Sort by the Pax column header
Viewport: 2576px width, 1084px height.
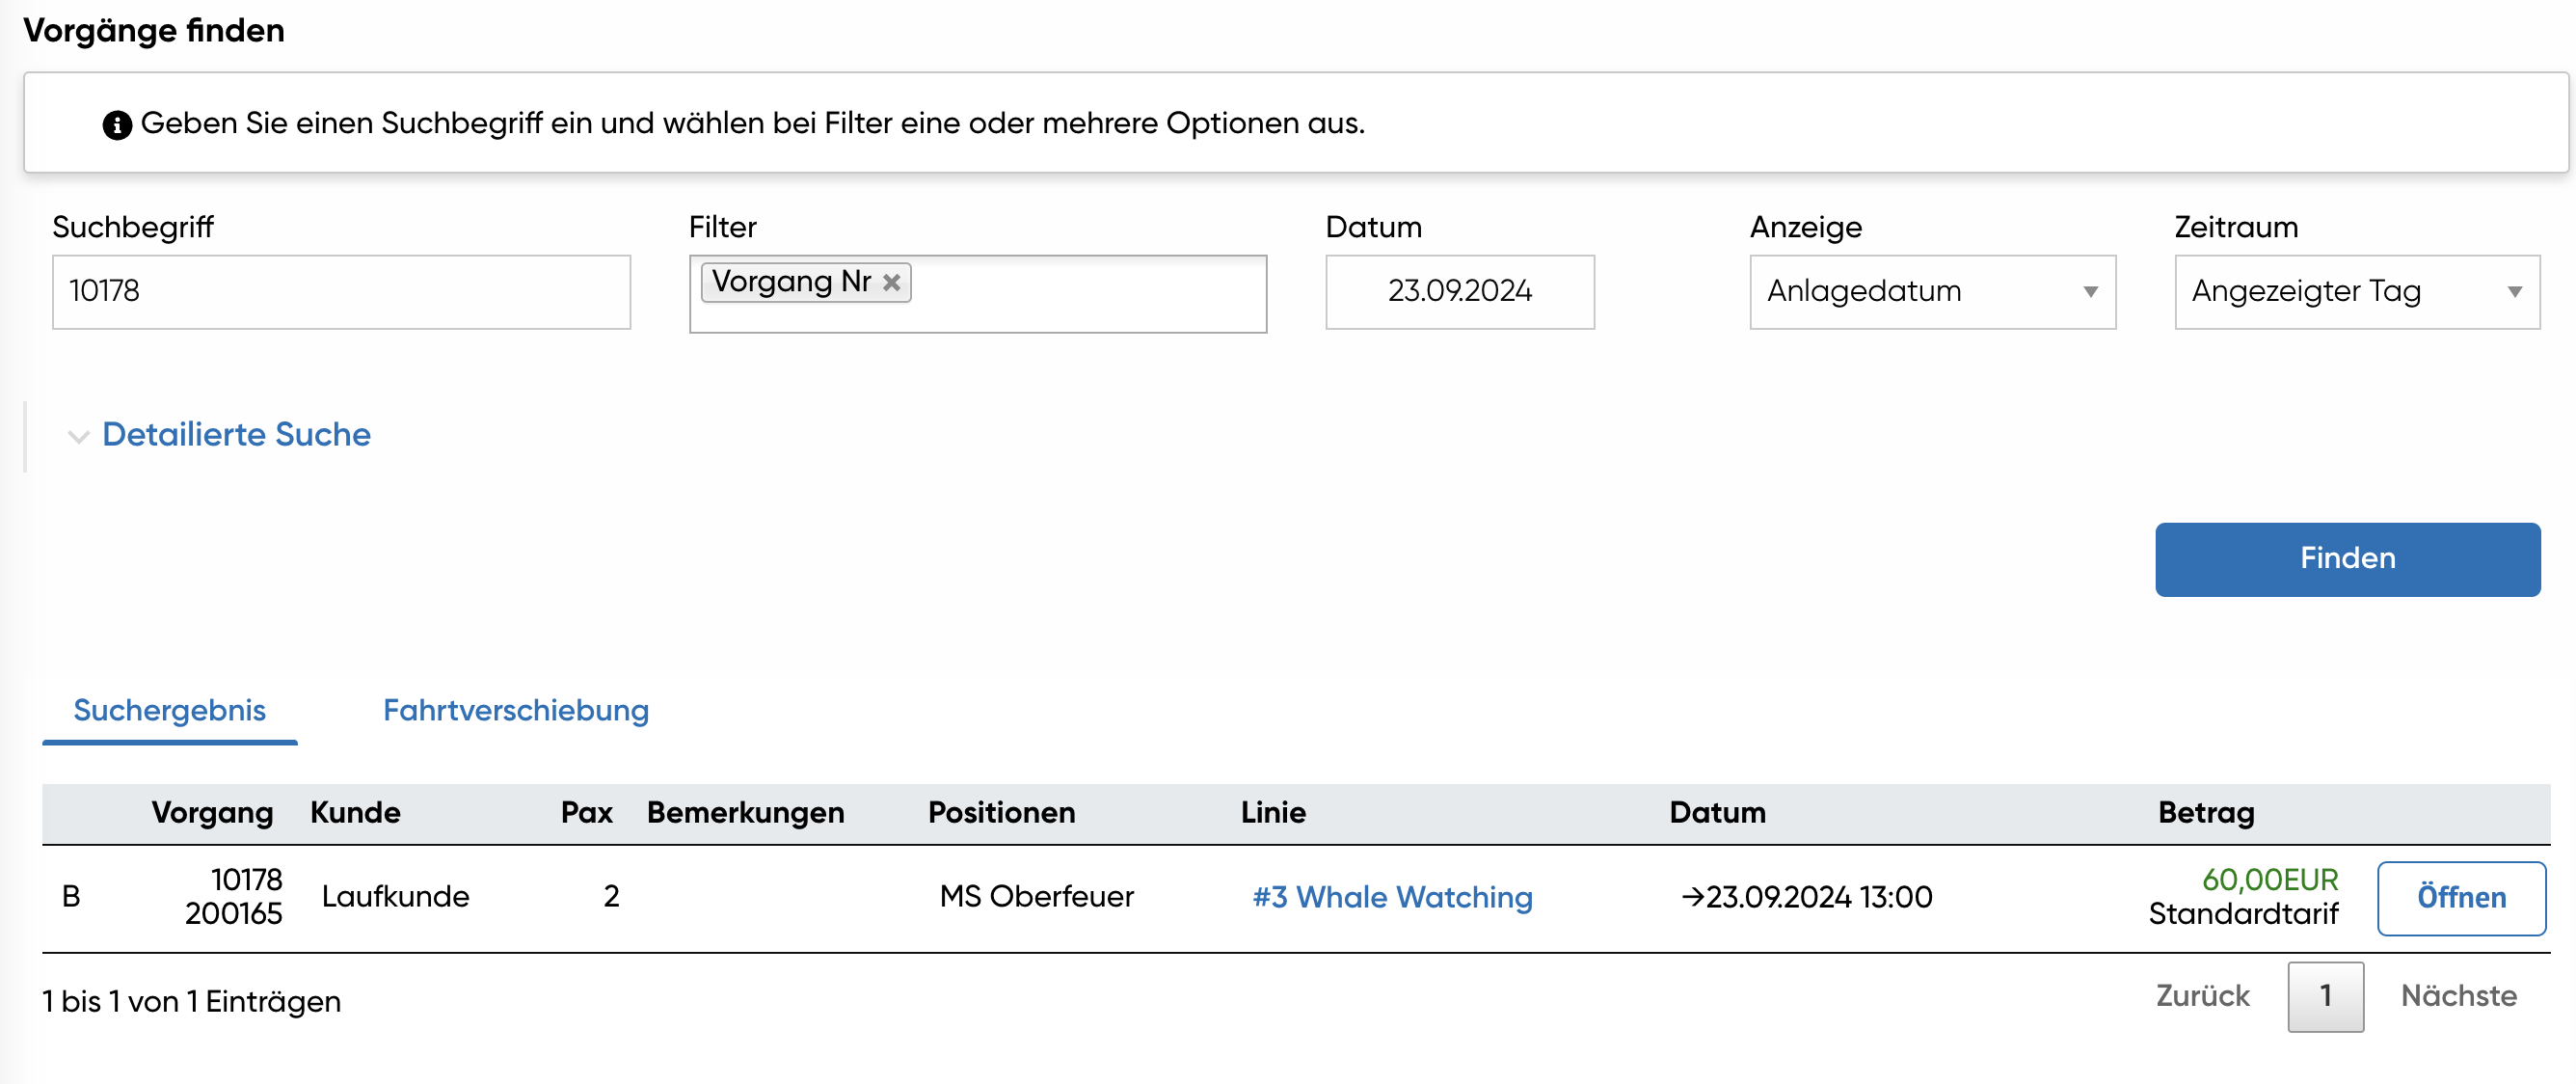pyautogui.click(x=587, y=813)
